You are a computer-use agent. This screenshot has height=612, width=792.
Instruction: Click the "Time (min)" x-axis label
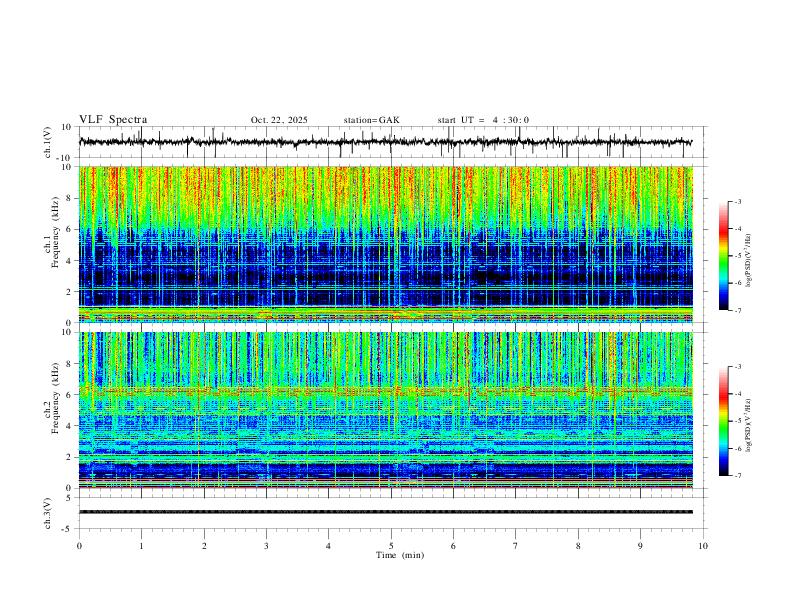[x=400, y=555]
